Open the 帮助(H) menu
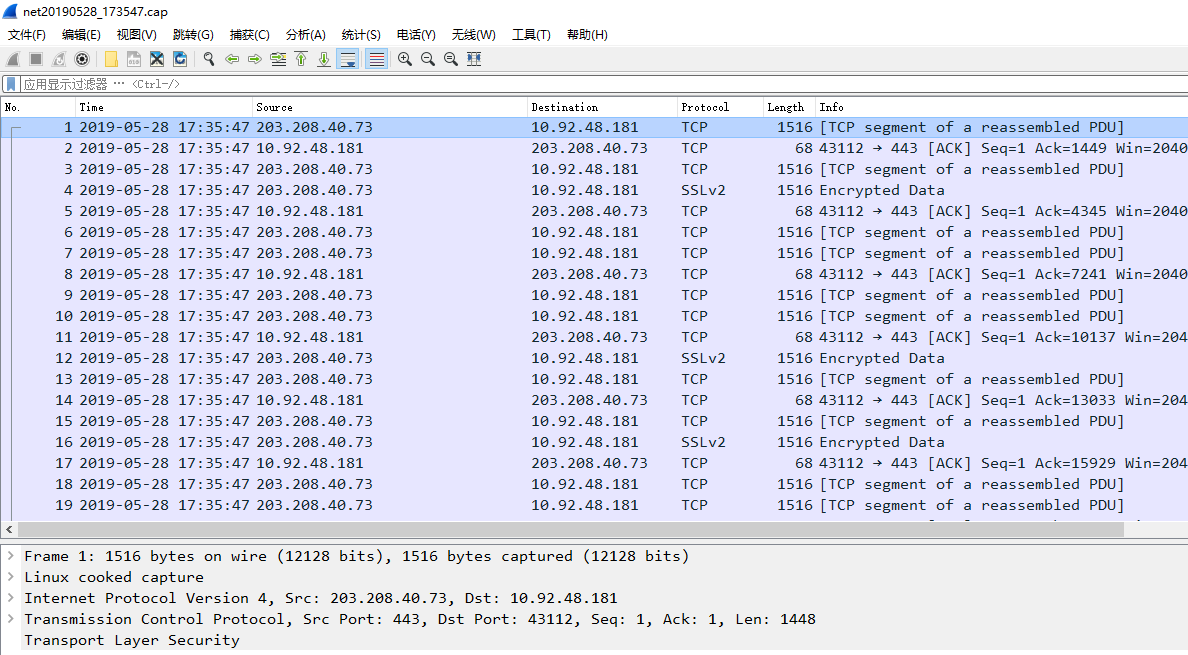The width and height of the screenshot is (1188, 655). tap(587, 35)
